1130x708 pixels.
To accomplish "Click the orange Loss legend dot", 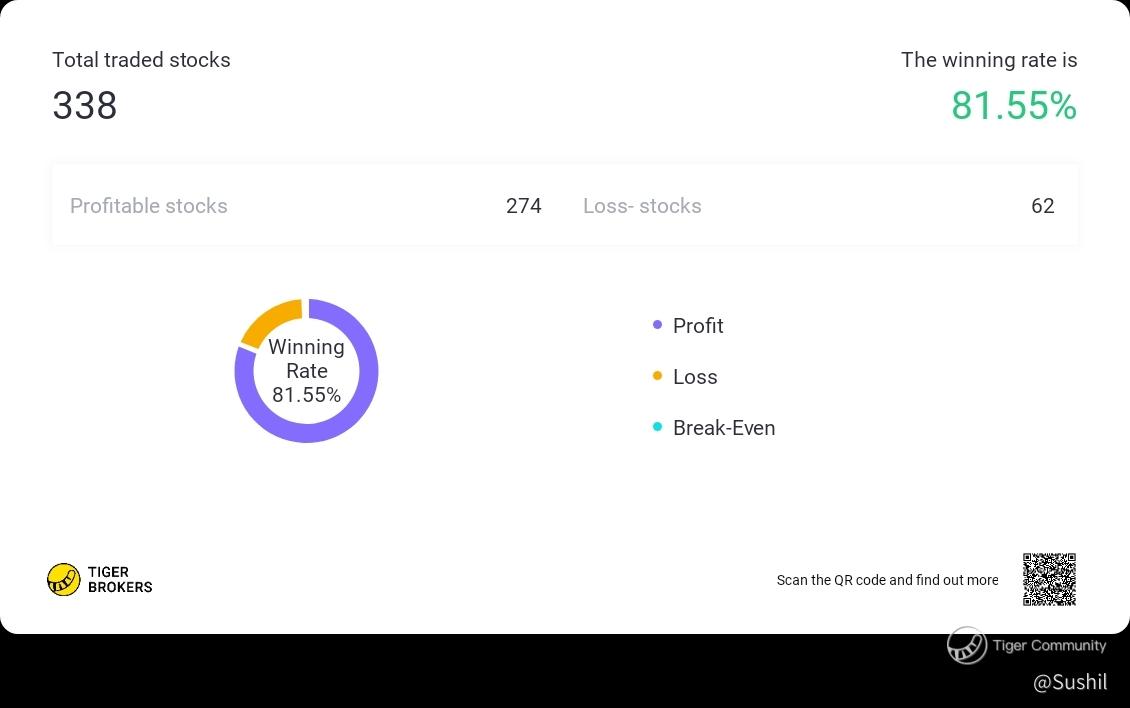I will click(657, 376).
